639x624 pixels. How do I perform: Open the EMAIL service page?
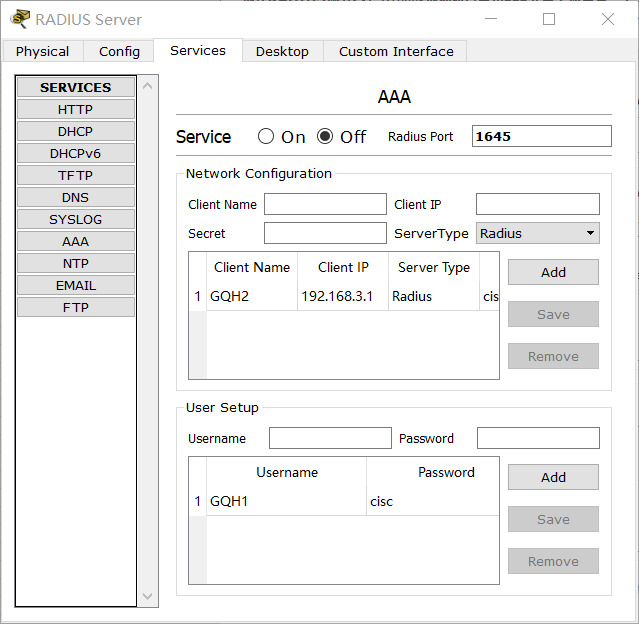point(76,285)
